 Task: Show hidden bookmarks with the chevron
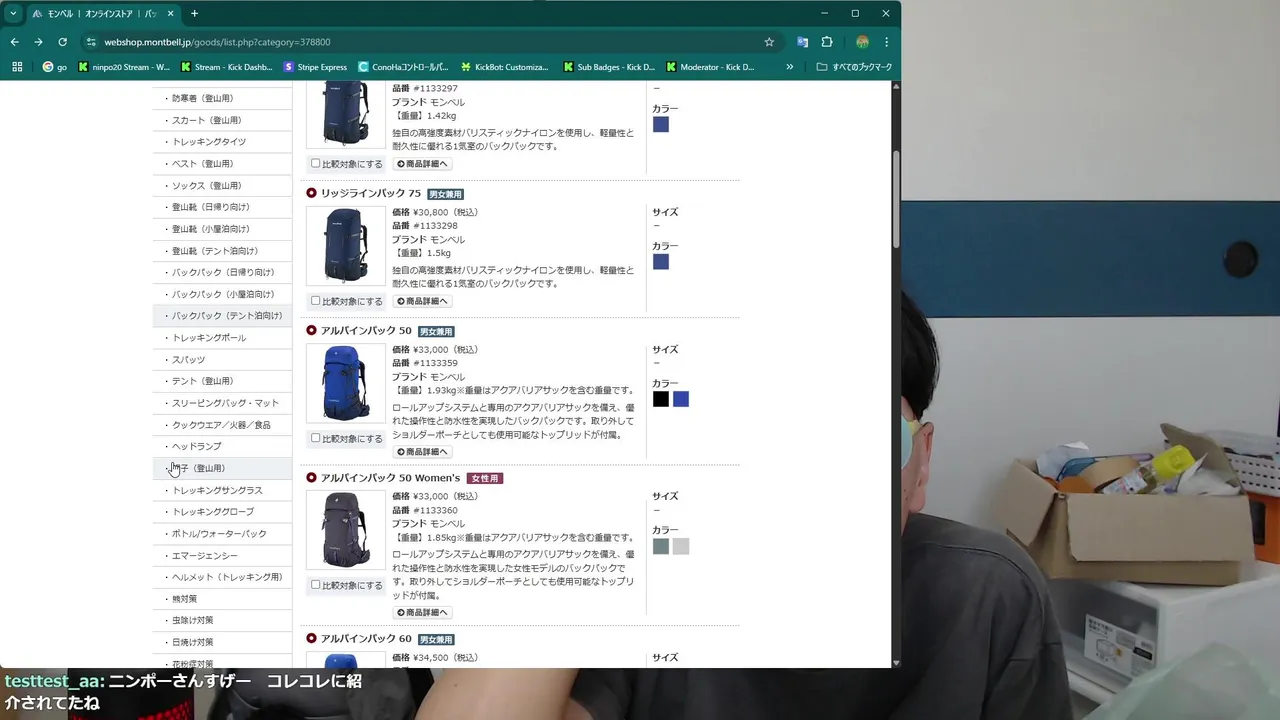pyautogui.click(x=790, y=67)
